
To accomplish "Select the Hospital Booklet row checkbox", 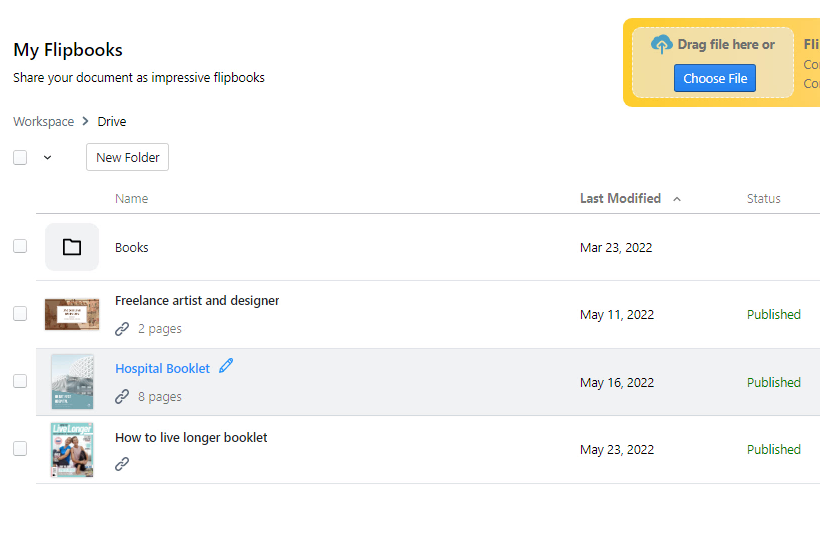I will tap(20, 381).
